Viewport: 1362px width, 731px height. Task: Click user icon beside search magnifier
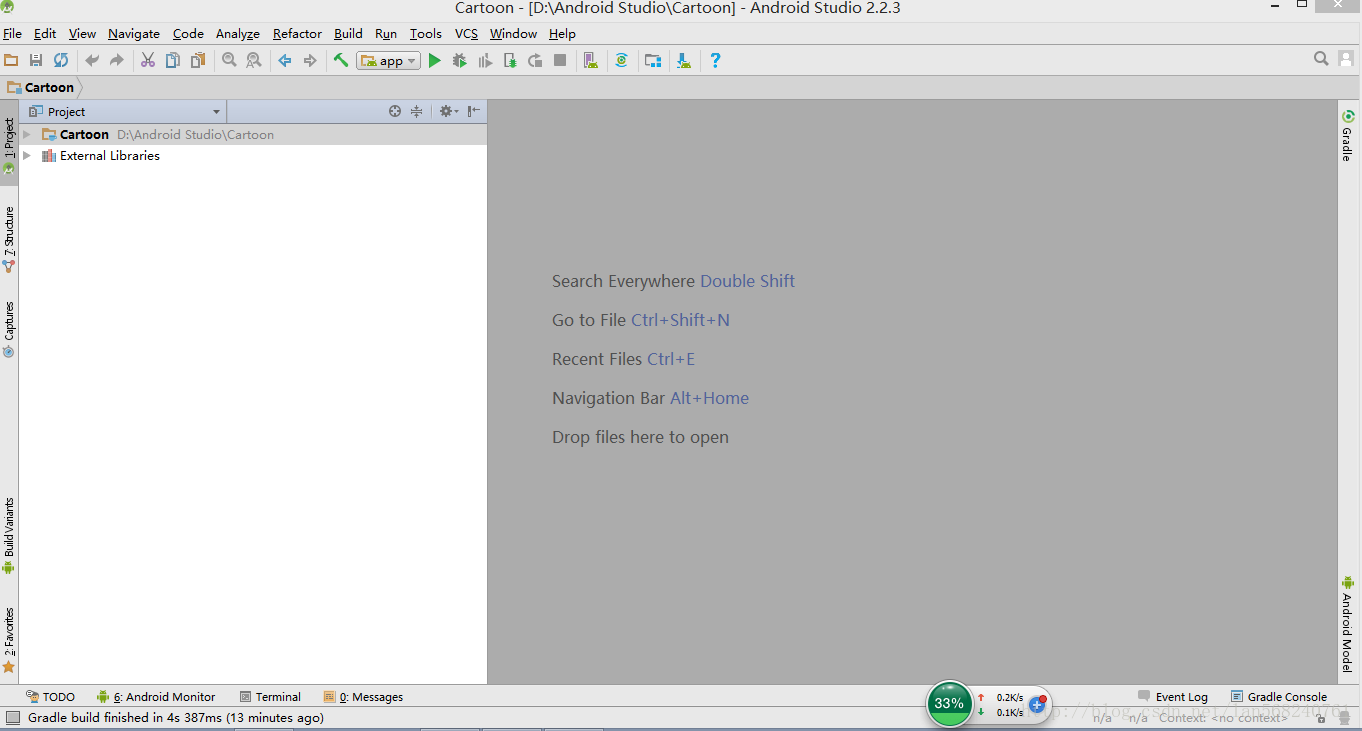click(x=1346, y=59)
